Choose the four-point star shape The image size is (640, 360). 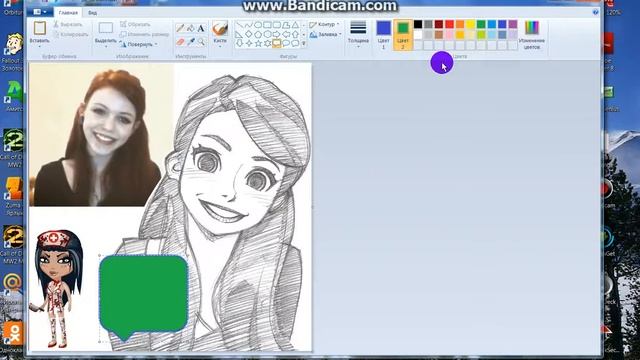coord(249,43)
